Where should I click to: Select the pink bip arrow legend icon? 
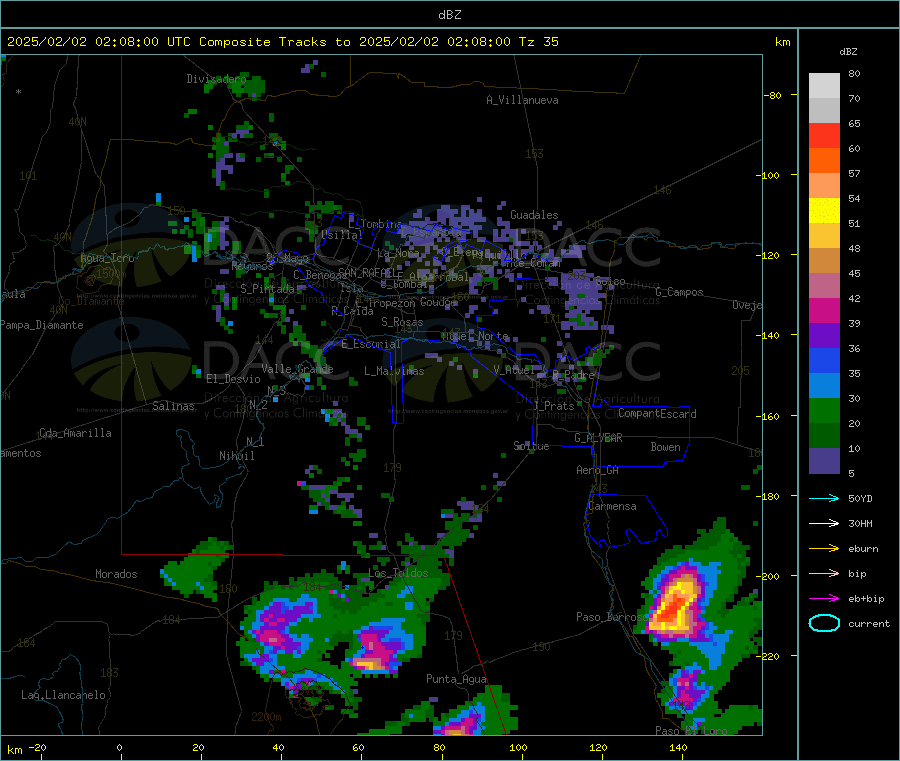click(x=824, y=573)
